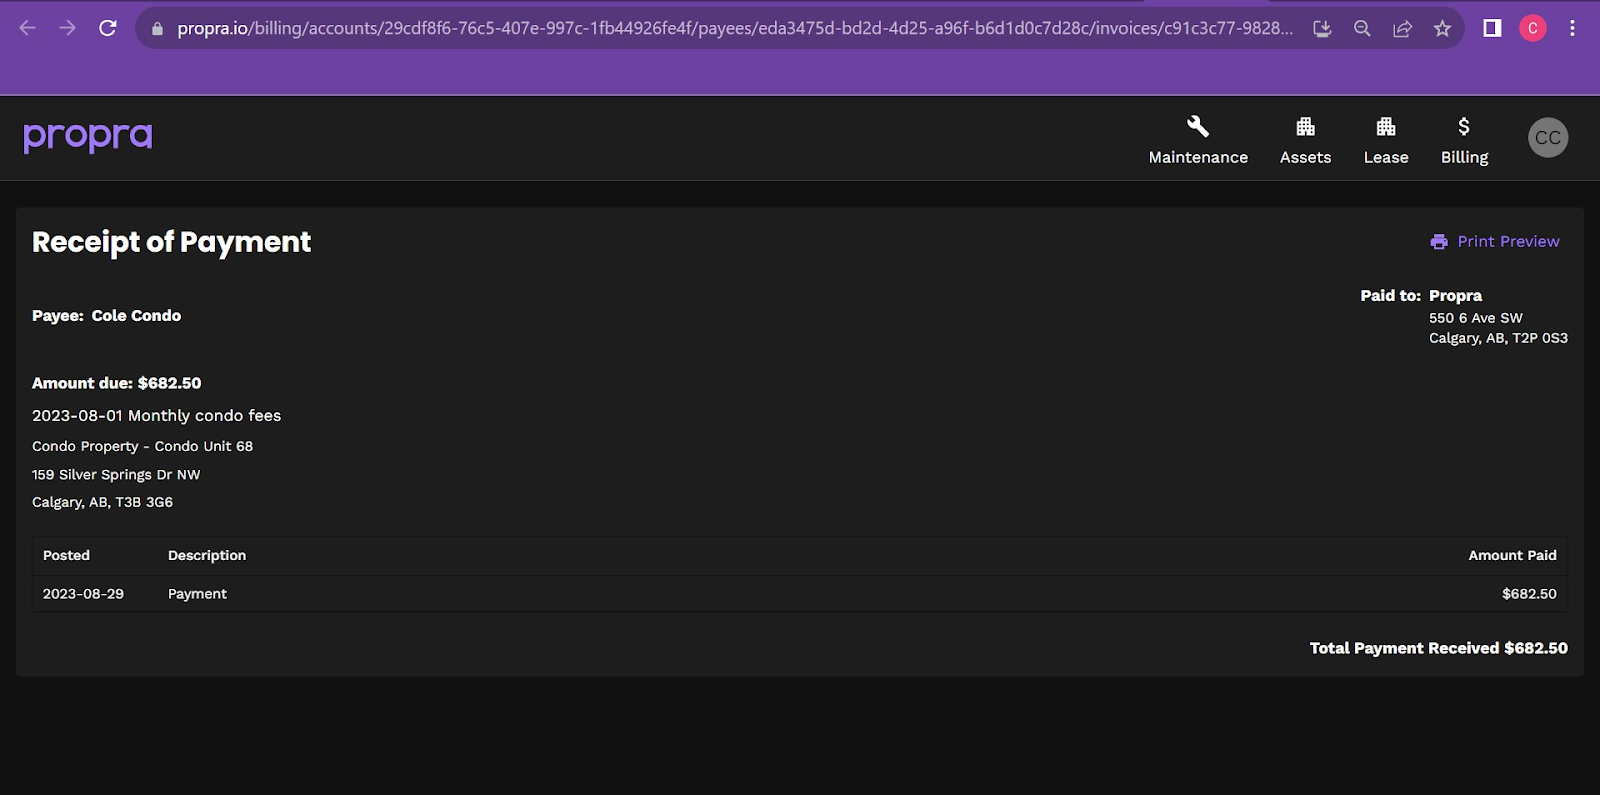Image resolution: width=1600 pixels, height=795 pixels.
Task: Click the Billing dollar sign icon
Action: click(x=1464, y=127)
